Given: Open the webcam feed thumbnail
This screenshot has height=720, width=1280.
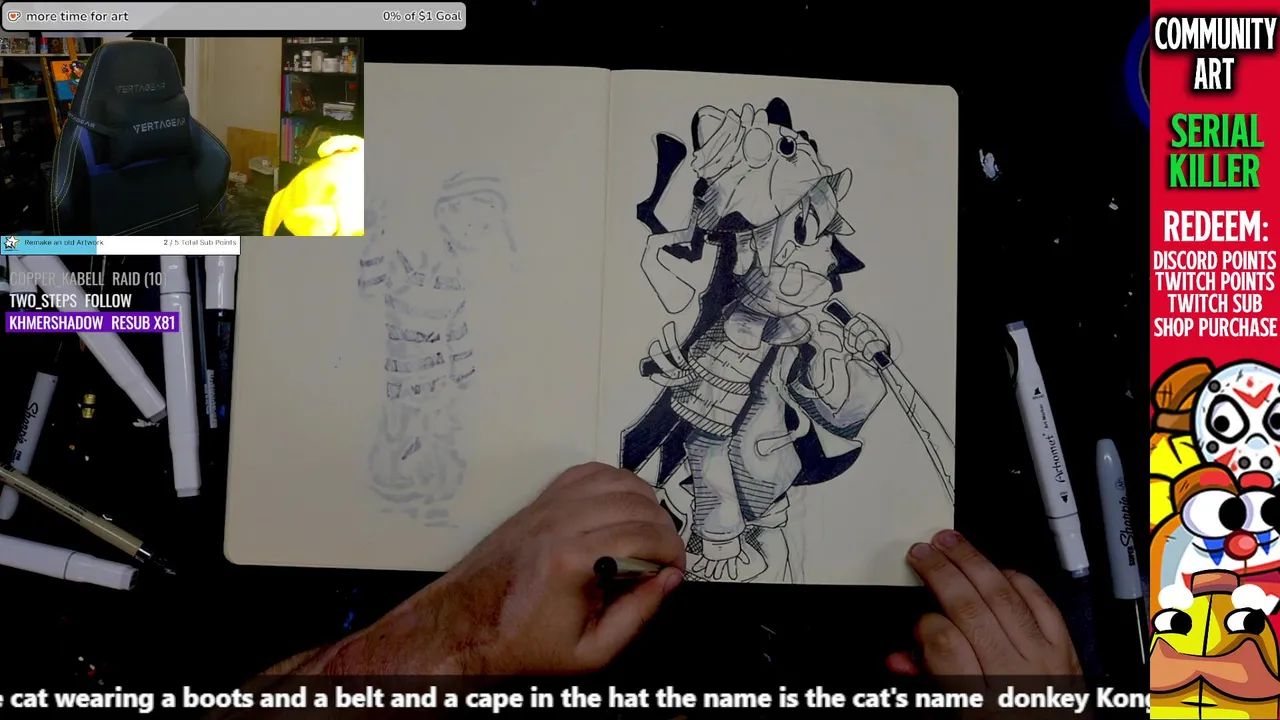Looking at the screenshot, I should 182,137.
